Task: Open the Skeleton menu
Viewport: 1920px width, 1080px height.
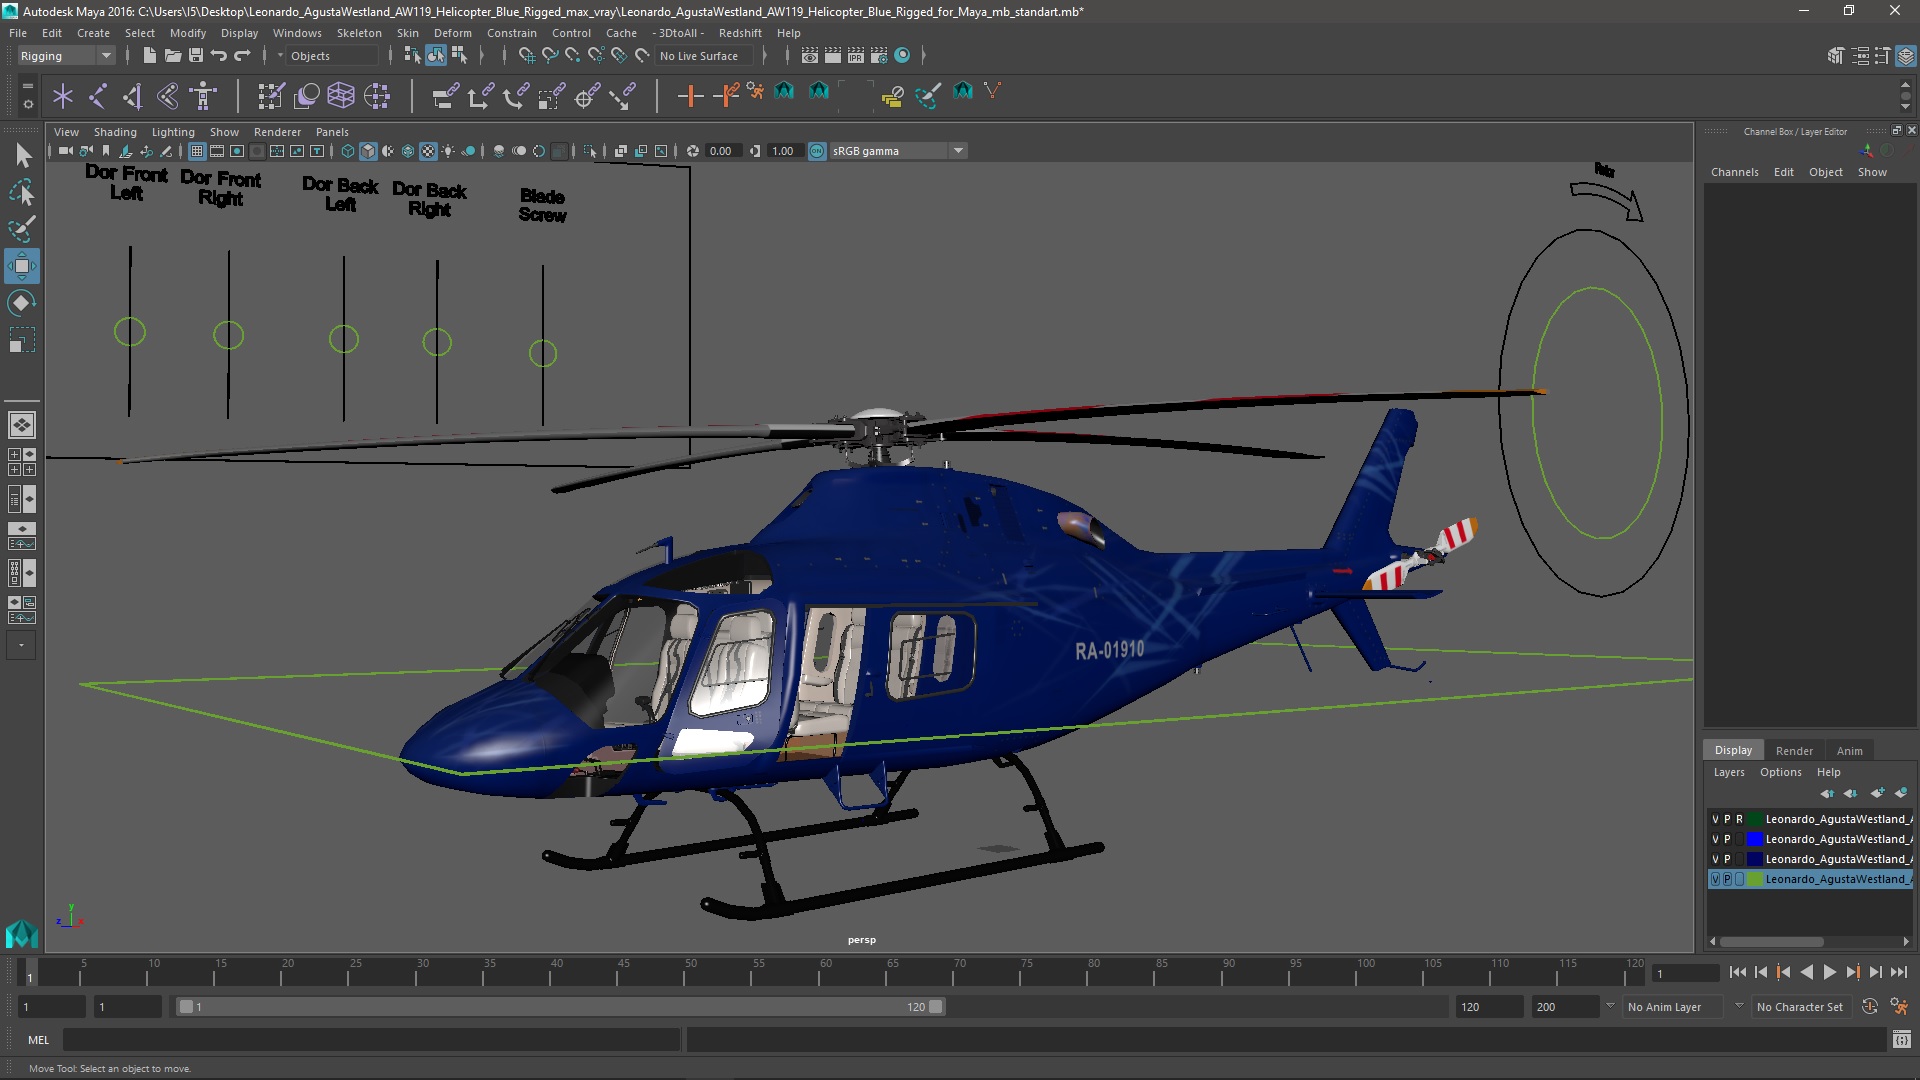Action: pyautogui.click(x=359, y=33)
